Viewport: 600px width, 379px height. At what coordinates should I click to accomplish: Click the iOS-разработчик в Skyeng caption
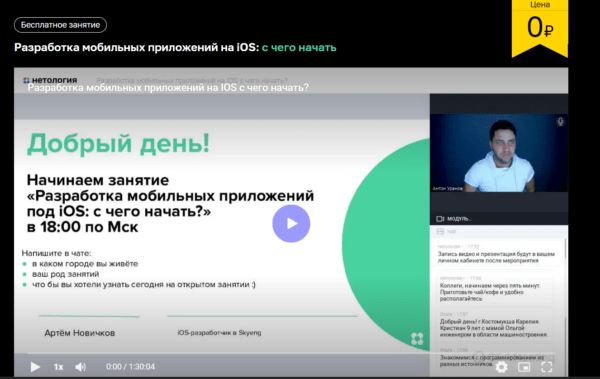[219, 333]
